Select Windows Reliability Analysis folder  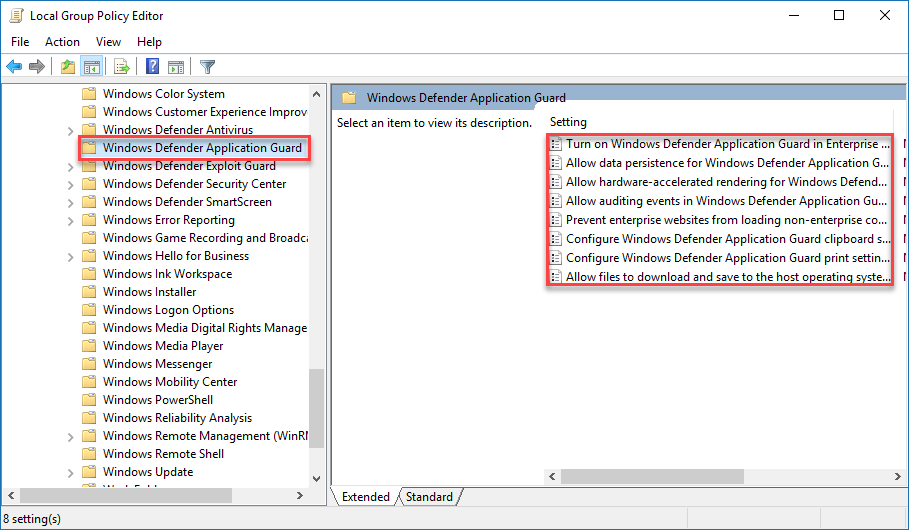[x=177, y=418]
